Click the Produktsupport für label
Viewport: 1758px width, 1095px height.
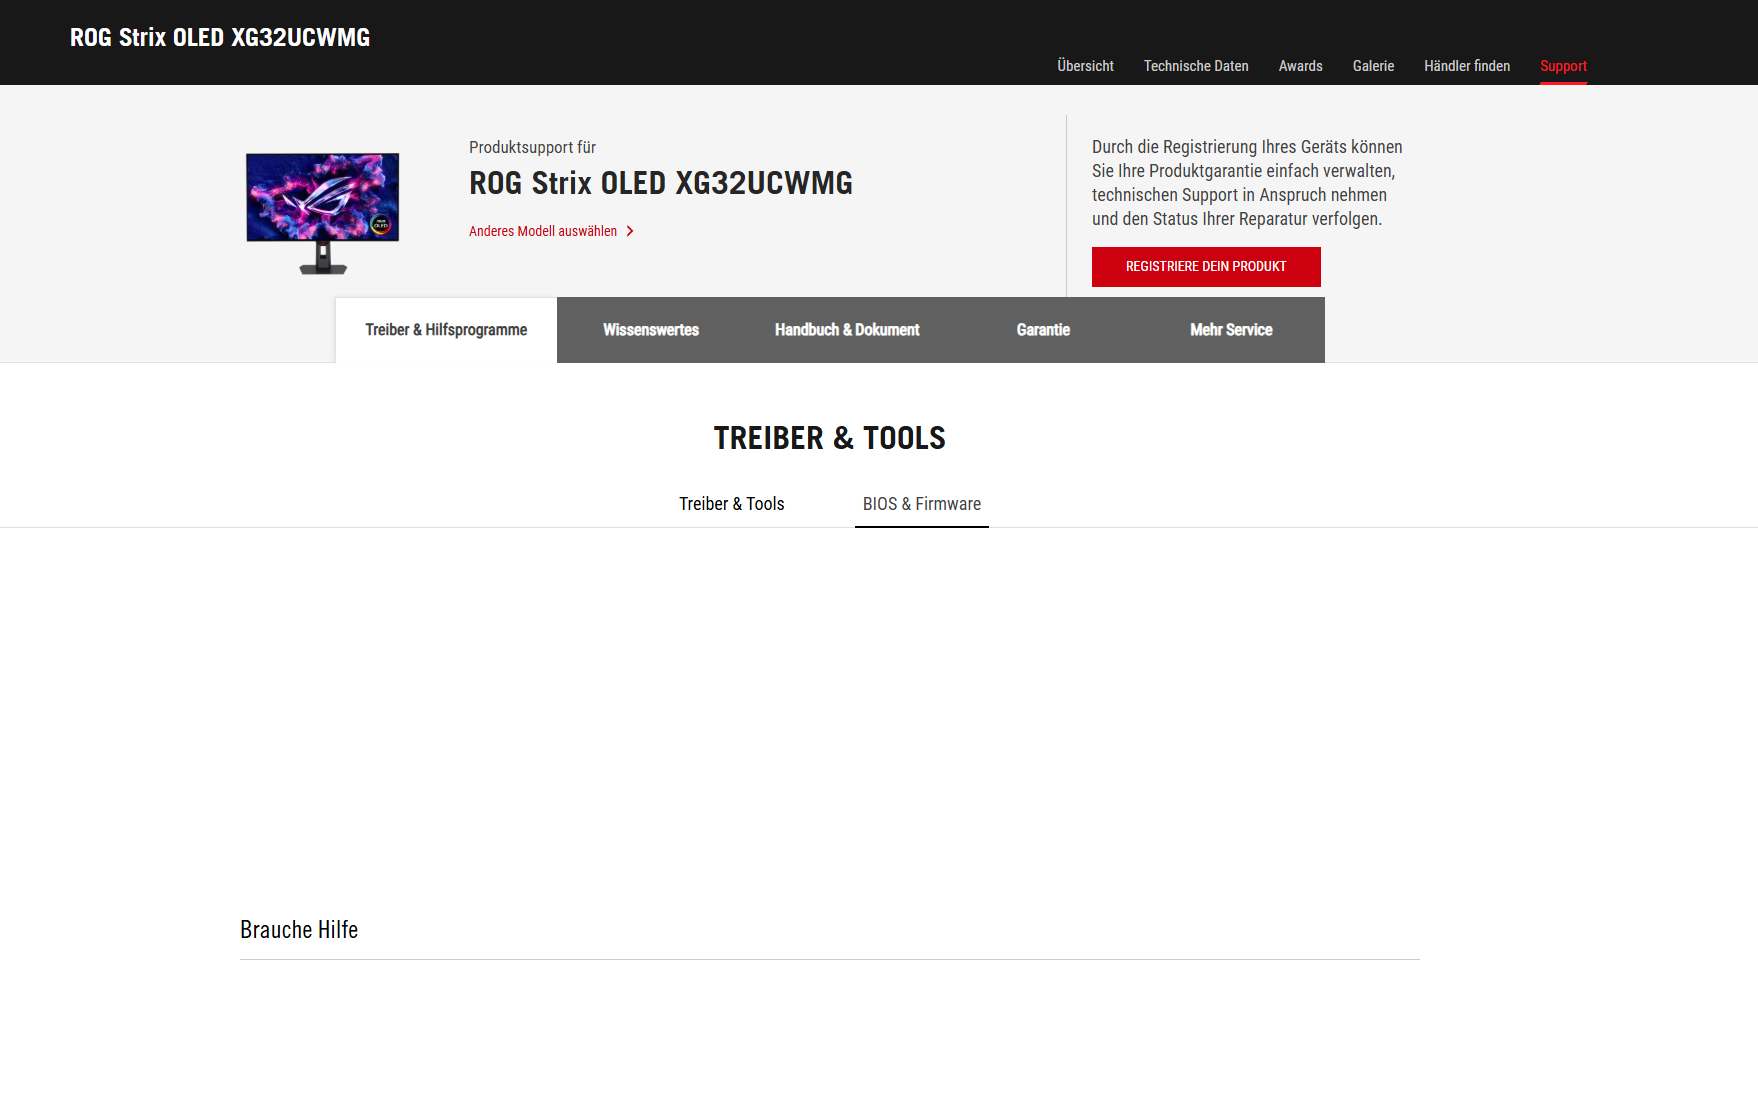(532, 148)
